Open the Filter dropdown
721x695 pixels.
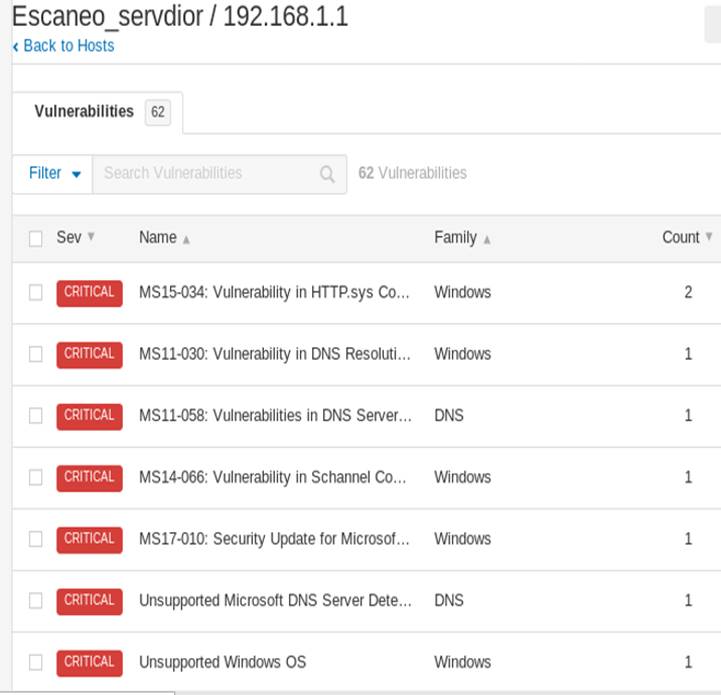pyautogui.click(x=54, y=173)
